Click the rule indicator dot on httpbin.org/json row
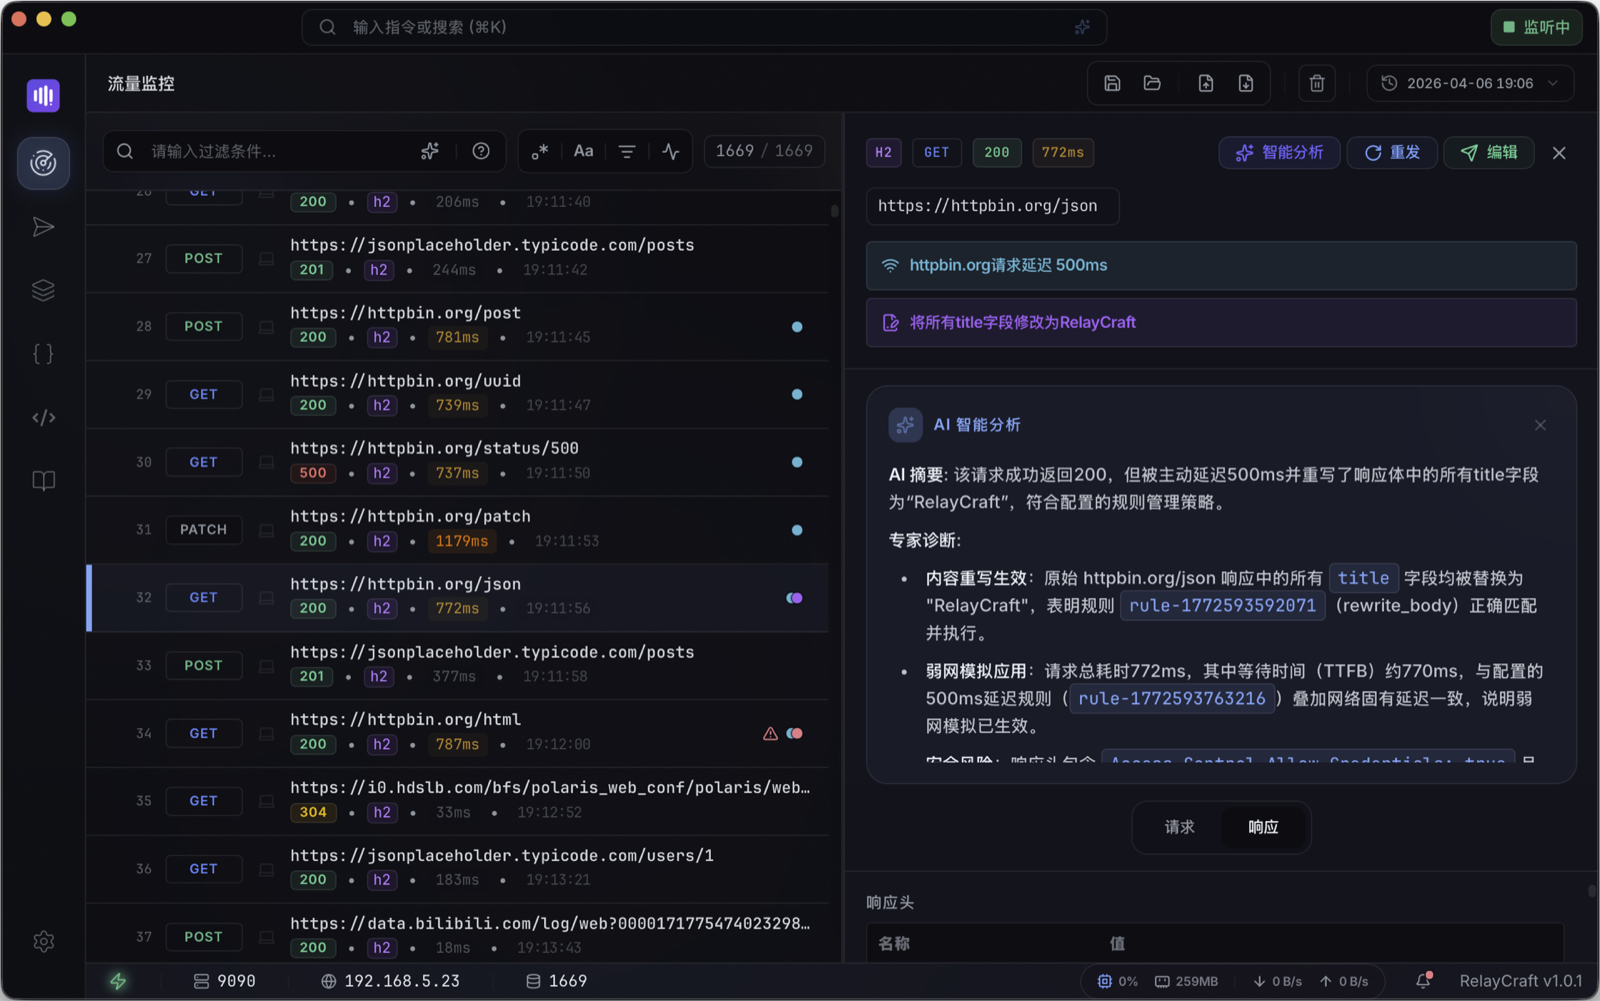Image resolution: width=1600 pixels, height=1001 pixels. pos(794,598)
